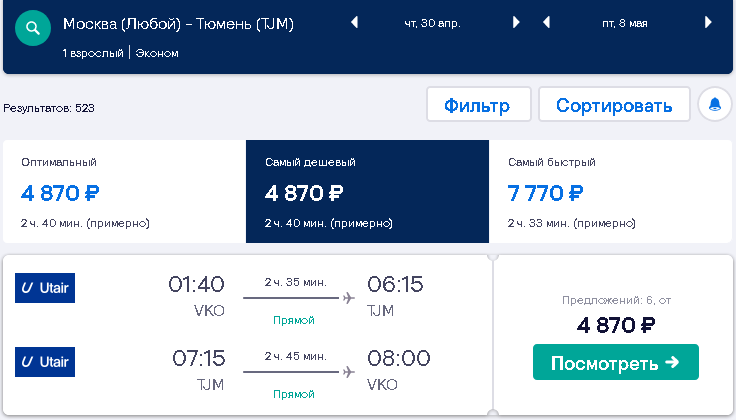The image size is (736, 420).
Task: Click the outbound flight plane arrow icon
Action: tap(348, 298)
